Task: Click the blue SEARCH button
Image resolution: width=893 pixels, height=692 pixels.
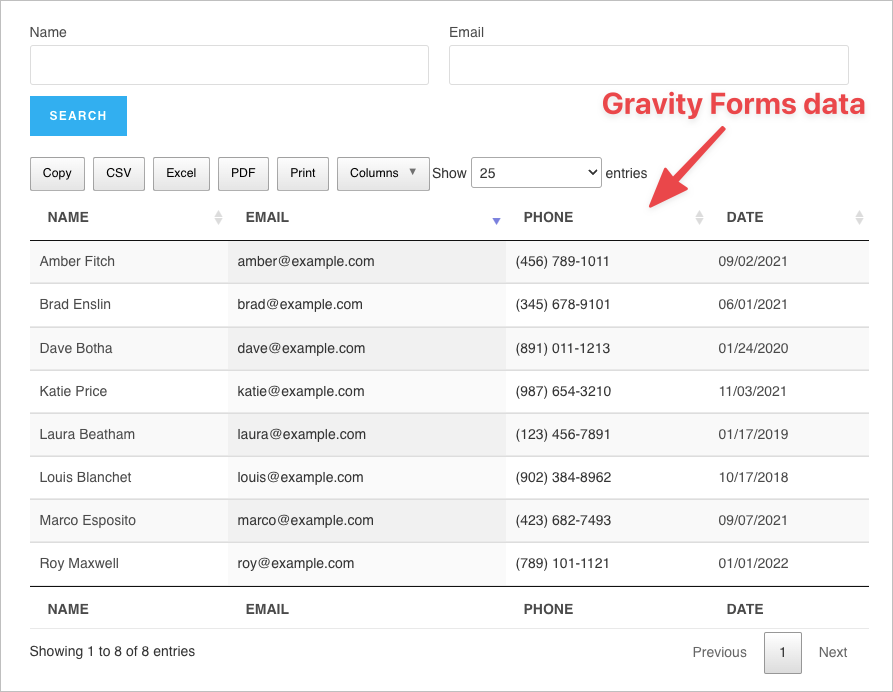Action: (x=78, y=116)
